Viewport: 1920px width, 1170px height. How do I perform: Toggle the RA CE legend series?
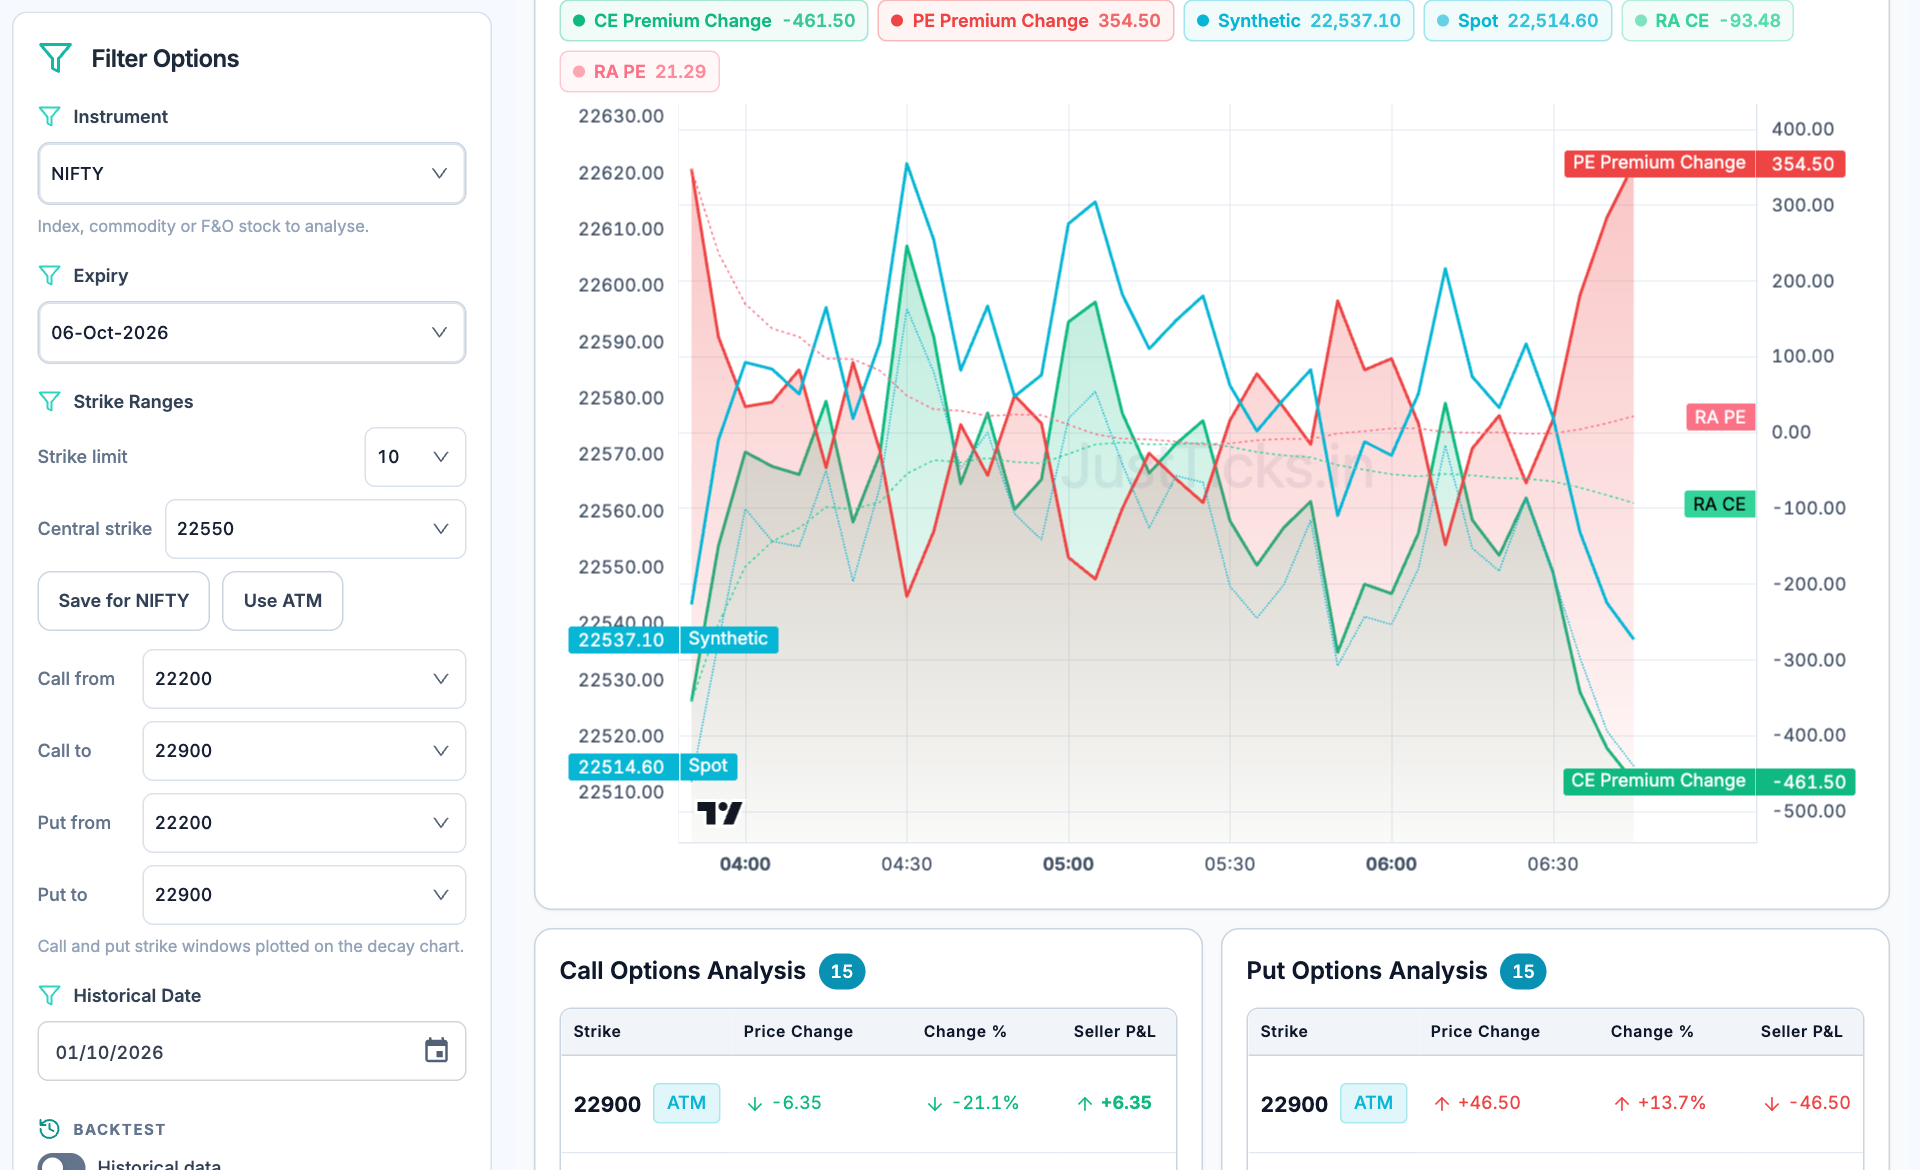pyautogui.click(x=1708, y=21)
